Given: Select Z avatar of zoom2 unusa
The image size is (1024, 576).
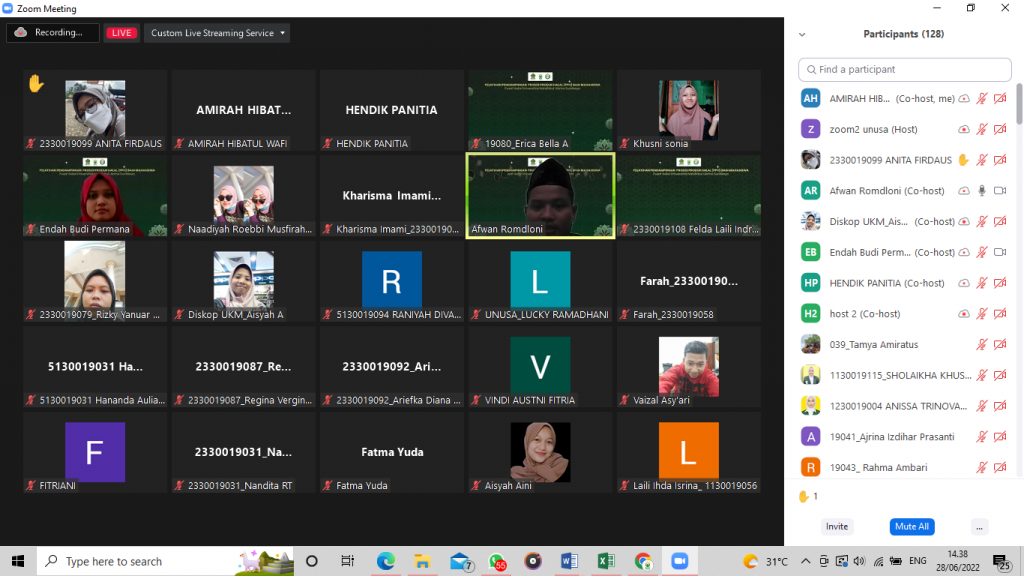Looking at the screenshot, I should [x=810, y=129].
